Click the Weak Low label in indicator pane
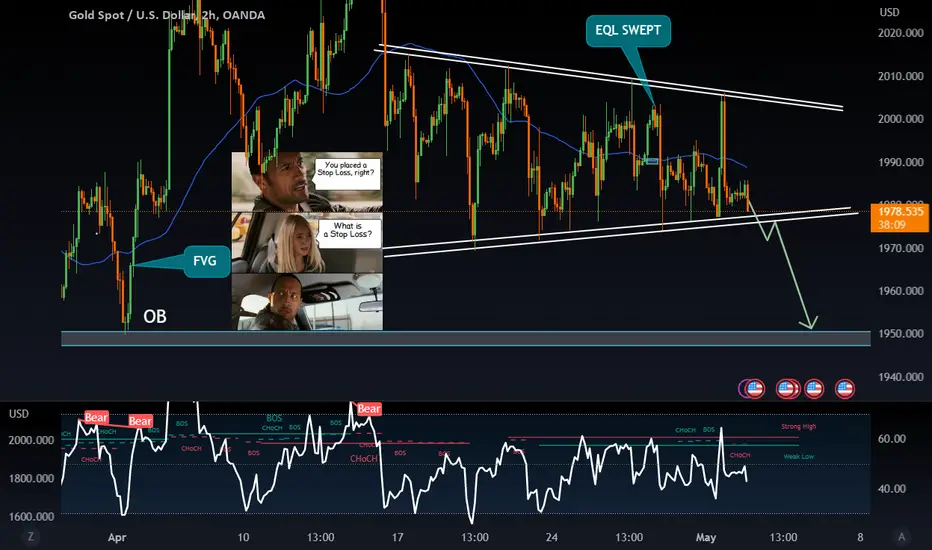 tap(798, 457)
